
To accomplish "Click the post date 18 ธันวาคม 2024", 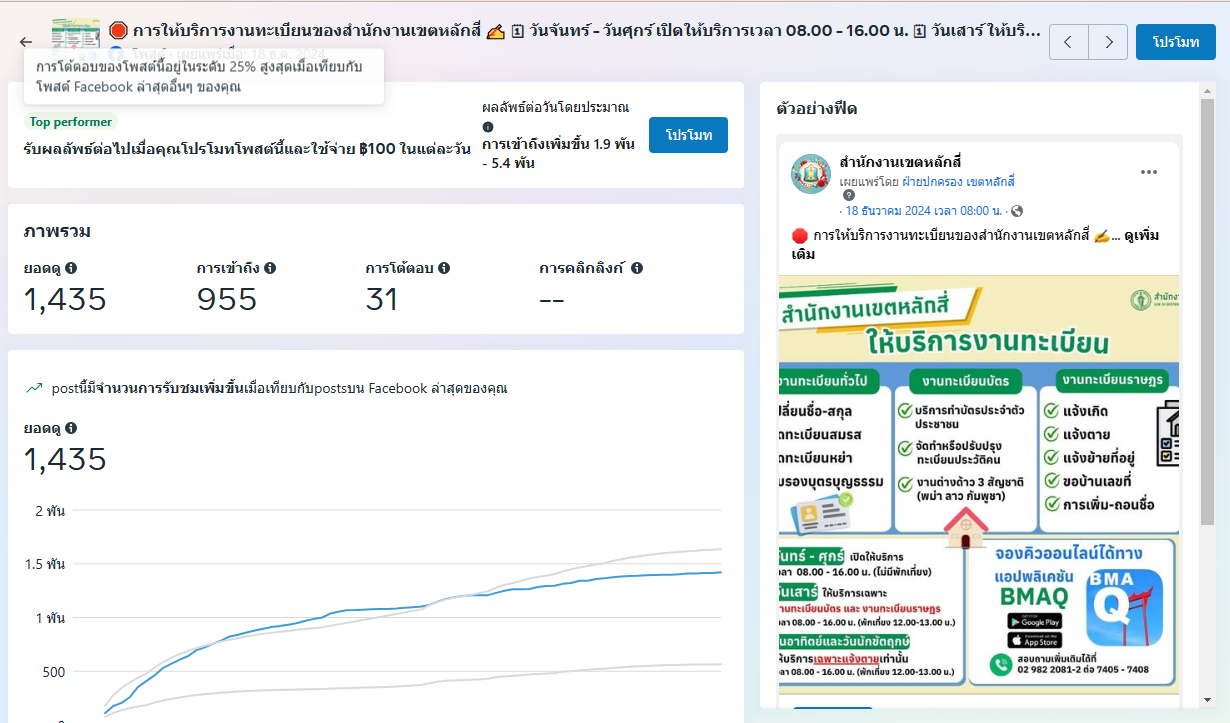I will [x=924, y=211].
